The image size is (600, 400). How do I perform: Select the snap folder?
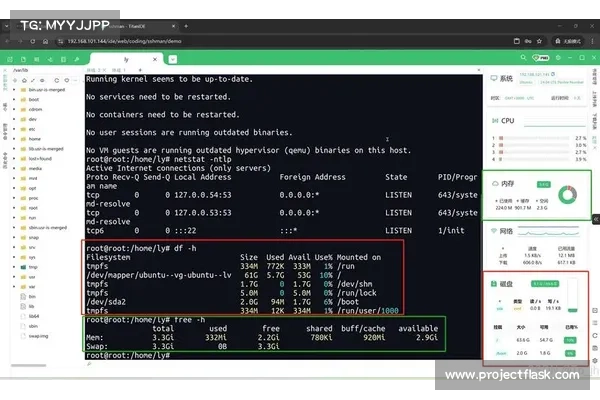click(34, 238)
